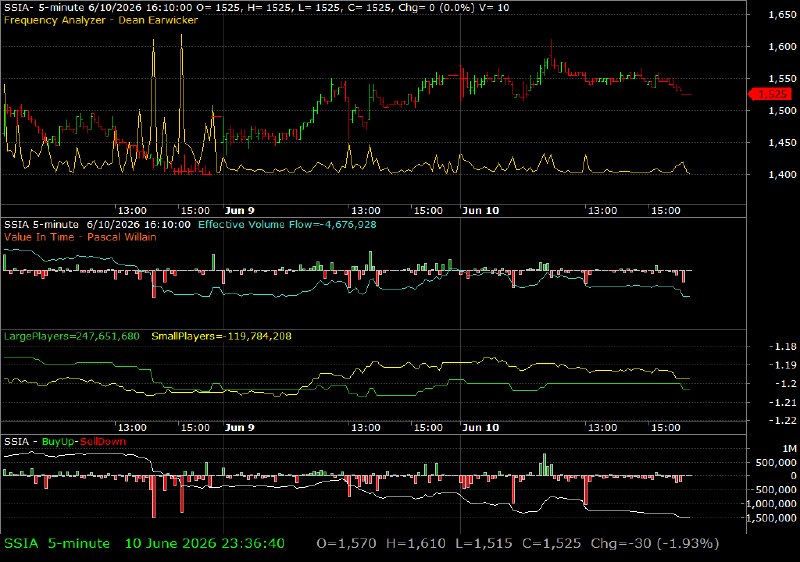The width and height of the screenshot is (800, 562).
Task: Click the red 1,525 last-price marker
Action: pos(770,94)
